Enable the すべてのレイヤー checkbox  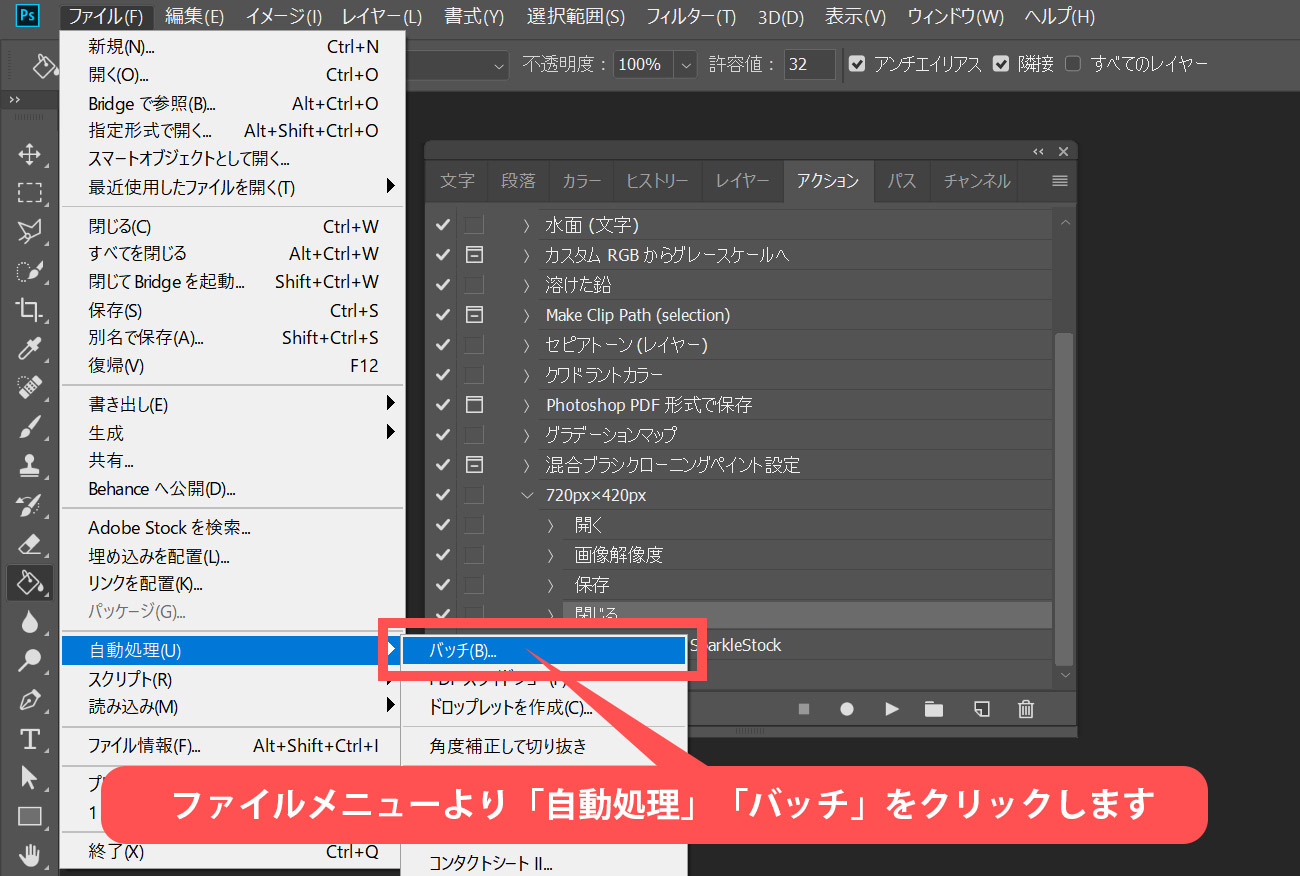1073,64
